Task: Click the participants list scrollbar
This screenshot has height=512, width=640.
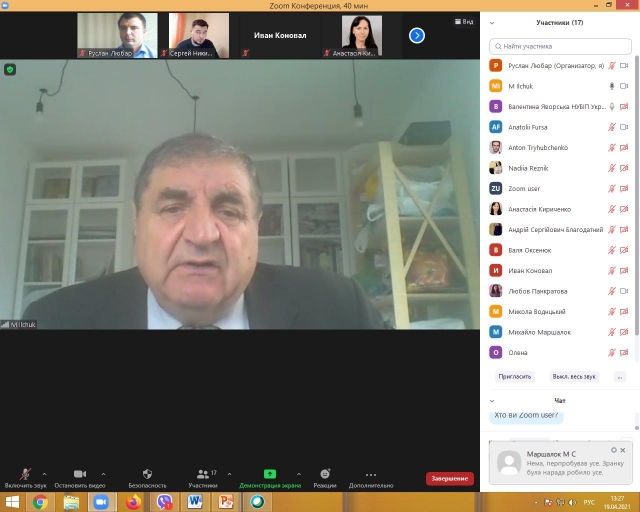Action: pos(637,196)
